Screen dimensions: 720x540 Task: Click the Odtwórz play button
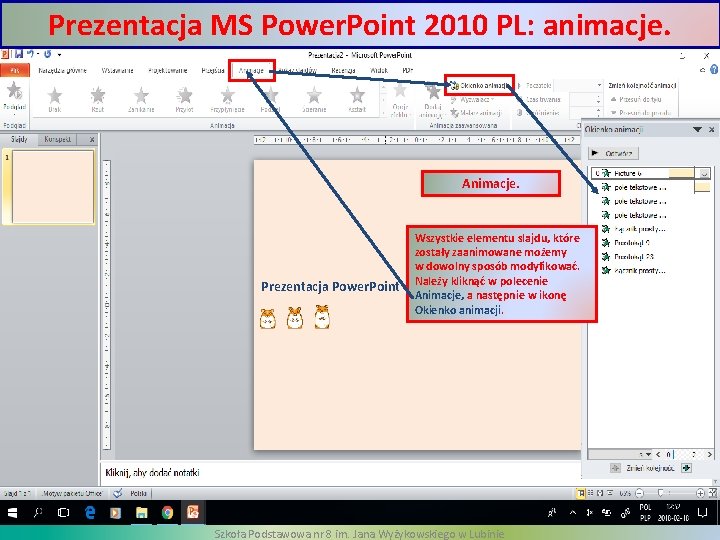(x=613, y=153)
